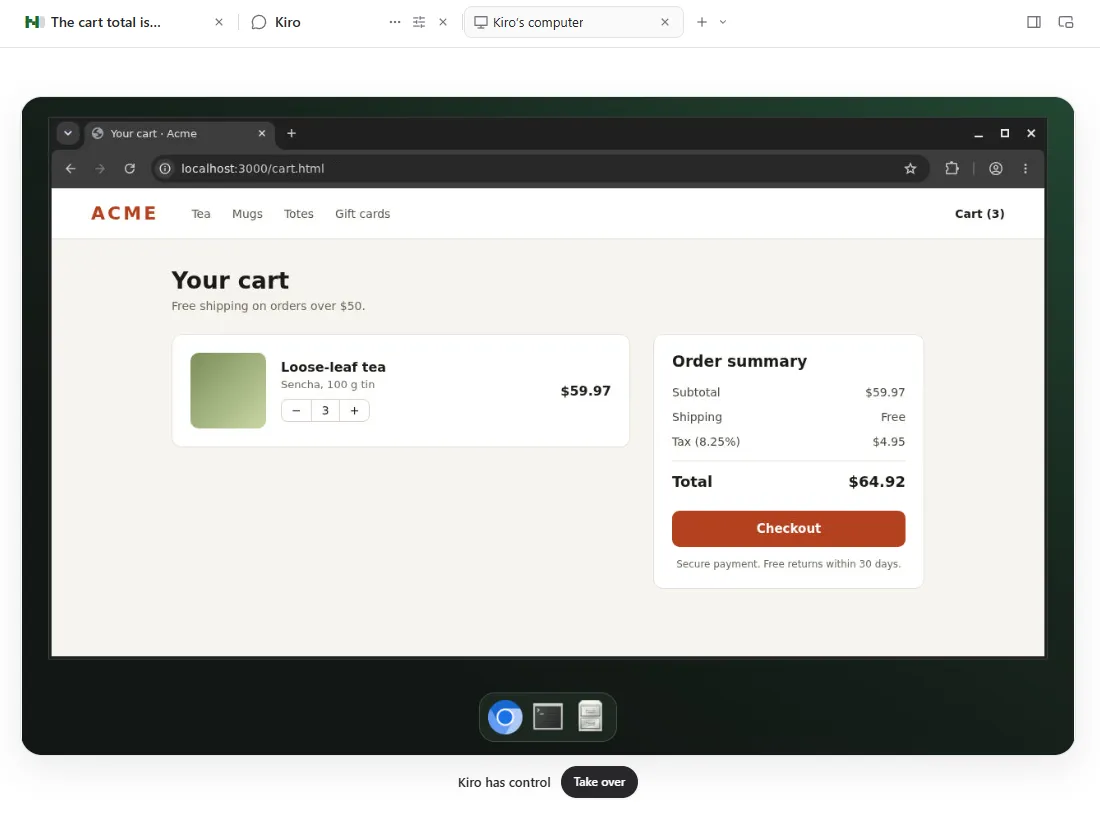Viewport: 1100px width, 814px height.
Task: Go back in browser history
Action: click(71, 168)
